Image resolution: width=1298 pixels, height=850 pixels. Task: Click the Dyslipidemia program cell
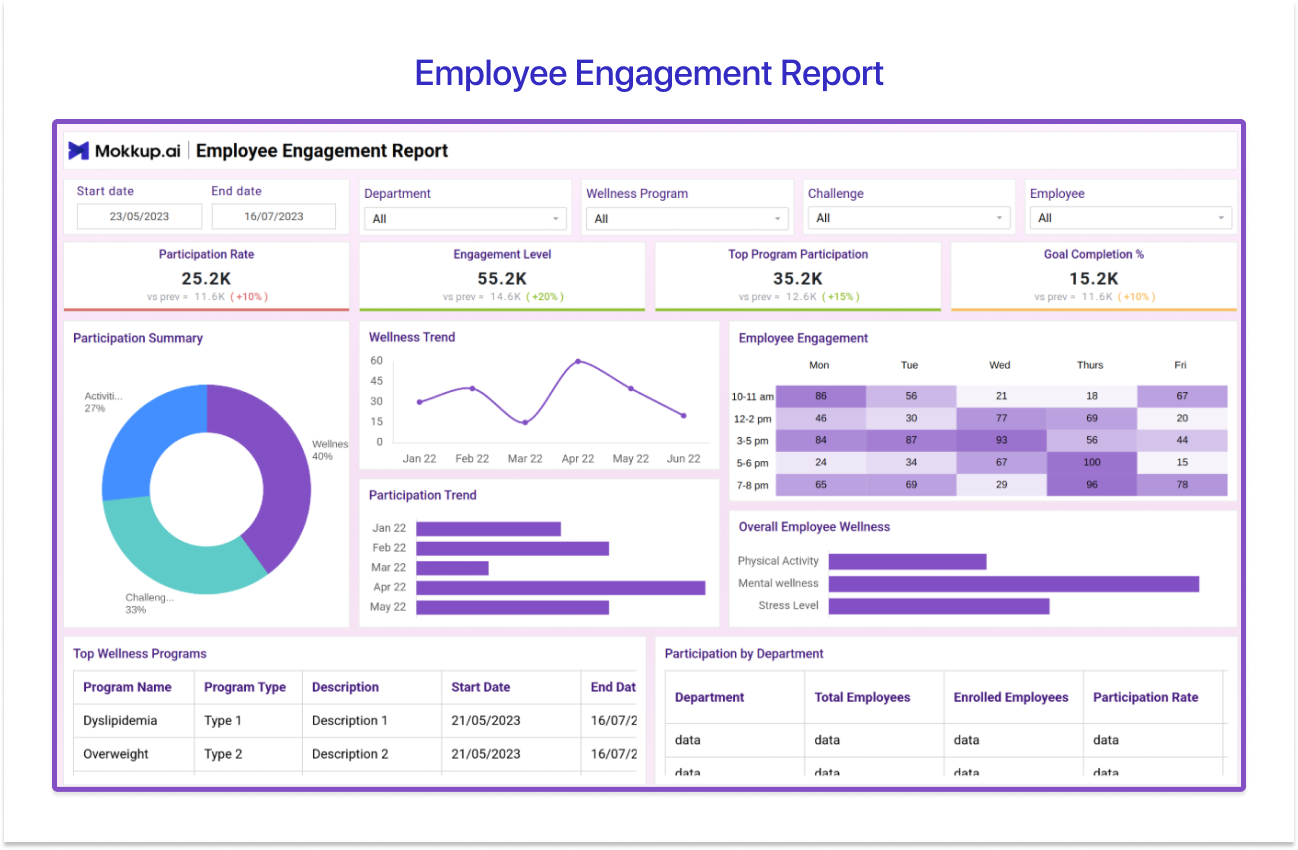[120, 721]
